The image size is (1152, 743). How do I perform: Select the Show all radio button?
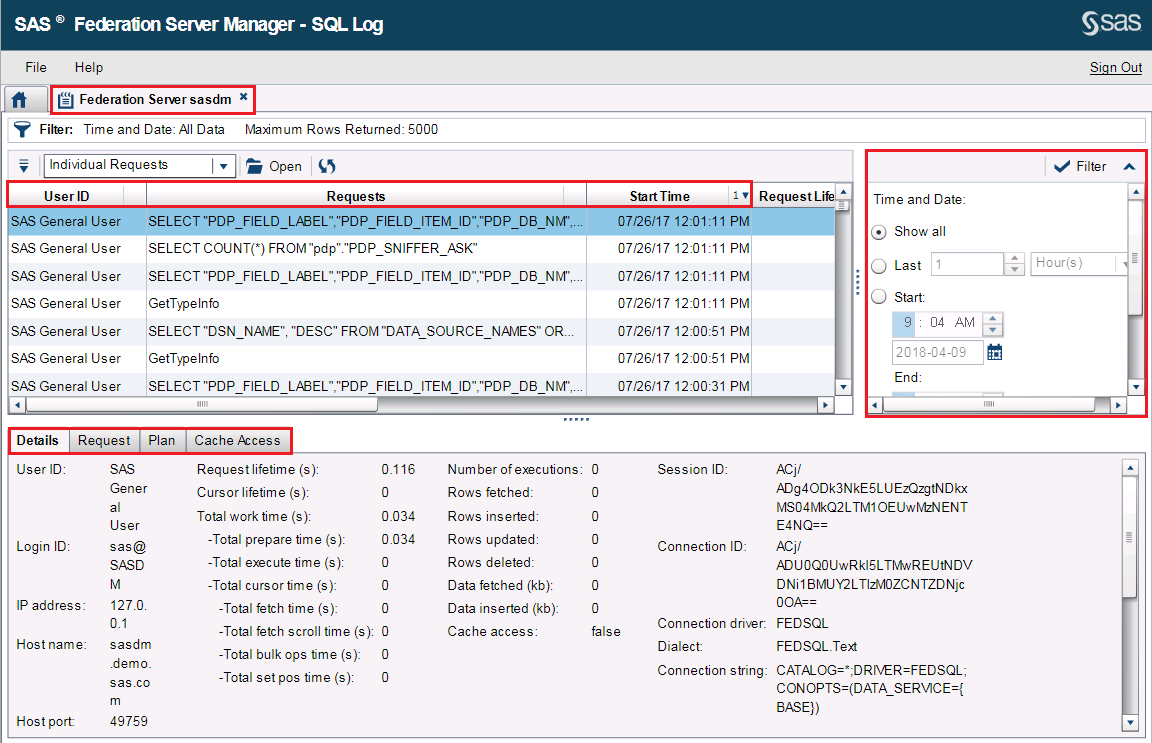coord(879,232)
